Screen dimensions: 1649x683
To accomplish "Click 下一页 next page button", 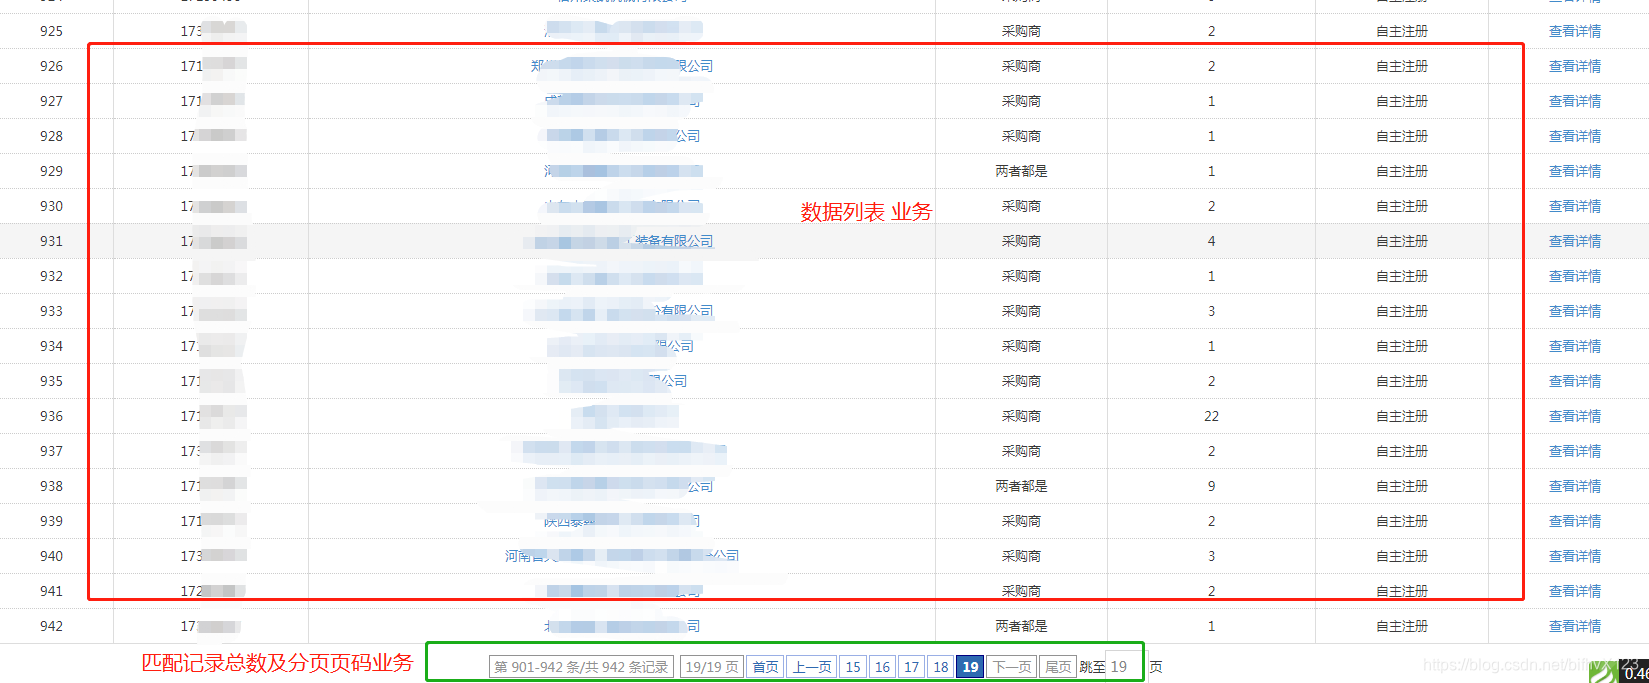I will (1012, 667).
